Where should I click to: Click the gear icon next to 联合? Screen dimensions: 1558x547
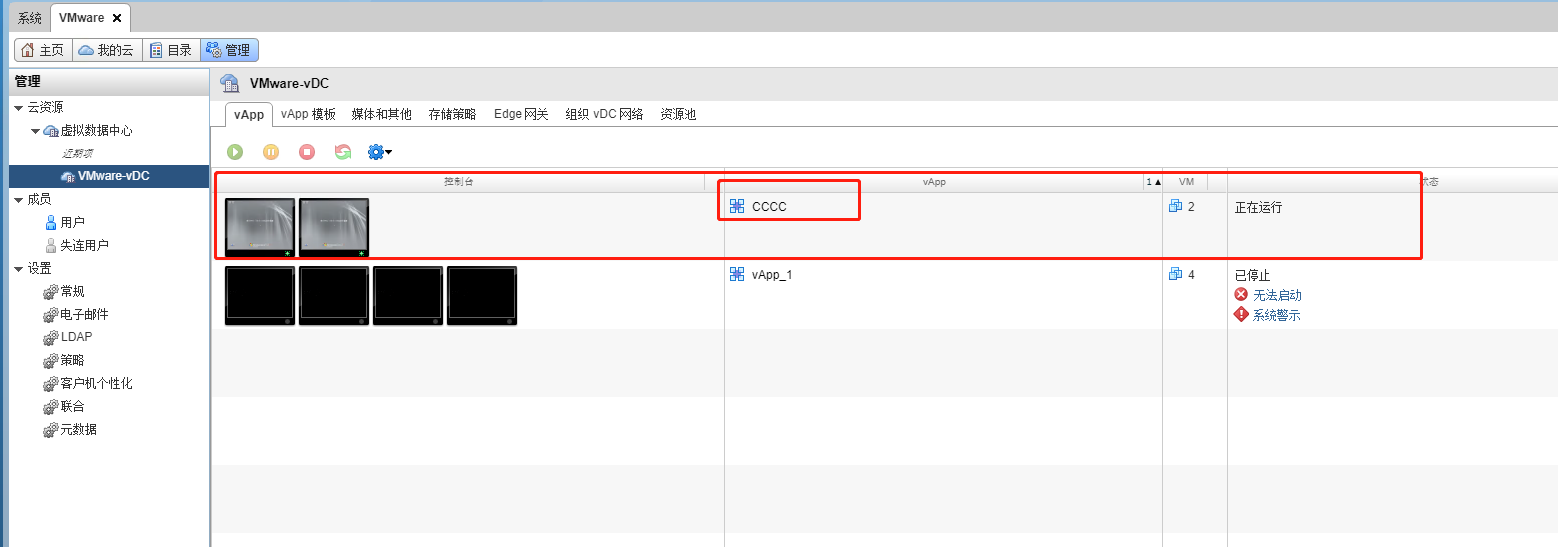click(x=50, y=407)
